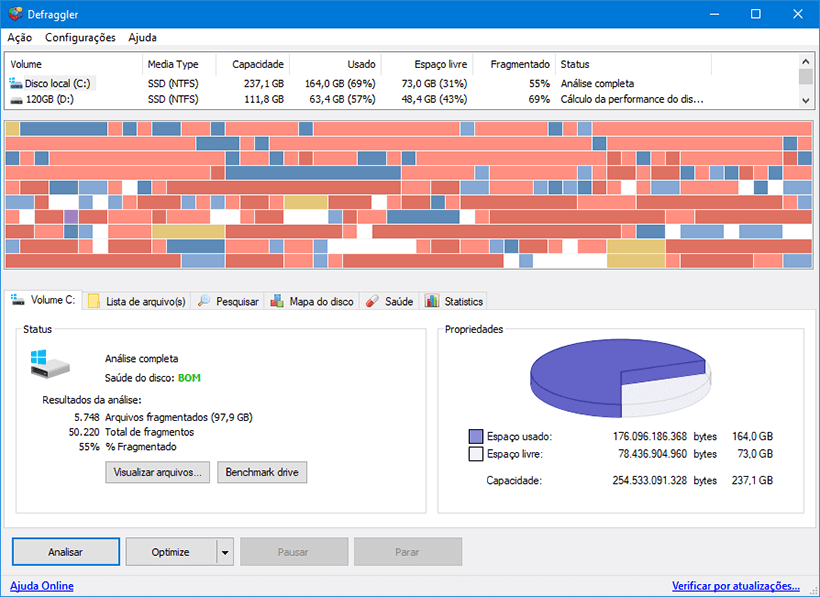Click the disk map icon on Mapa do disco tab
The image size is (820, 597).
tap(277, 300)
